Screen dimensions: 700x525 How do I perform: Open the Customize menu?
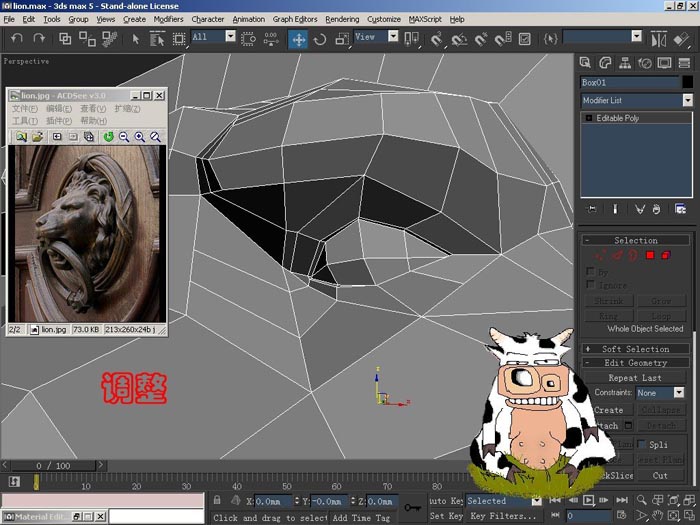click(383, 19)
